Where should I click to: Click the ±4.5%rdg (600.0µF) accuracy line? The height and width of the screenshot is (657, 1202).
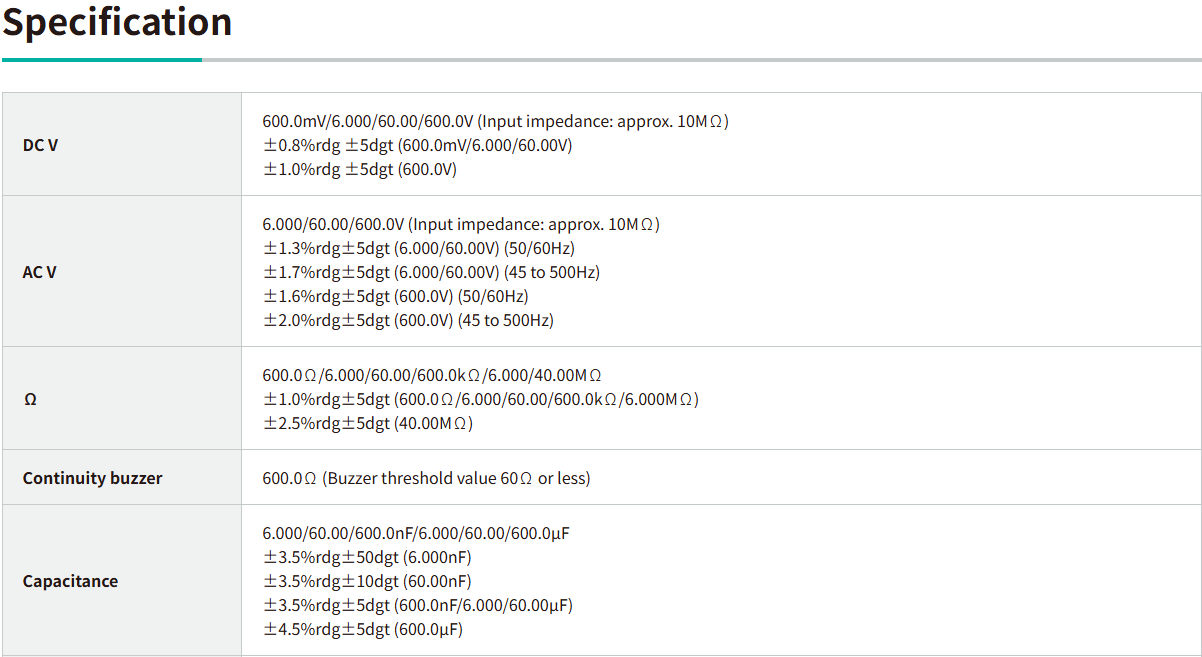[x=363, y=629]
